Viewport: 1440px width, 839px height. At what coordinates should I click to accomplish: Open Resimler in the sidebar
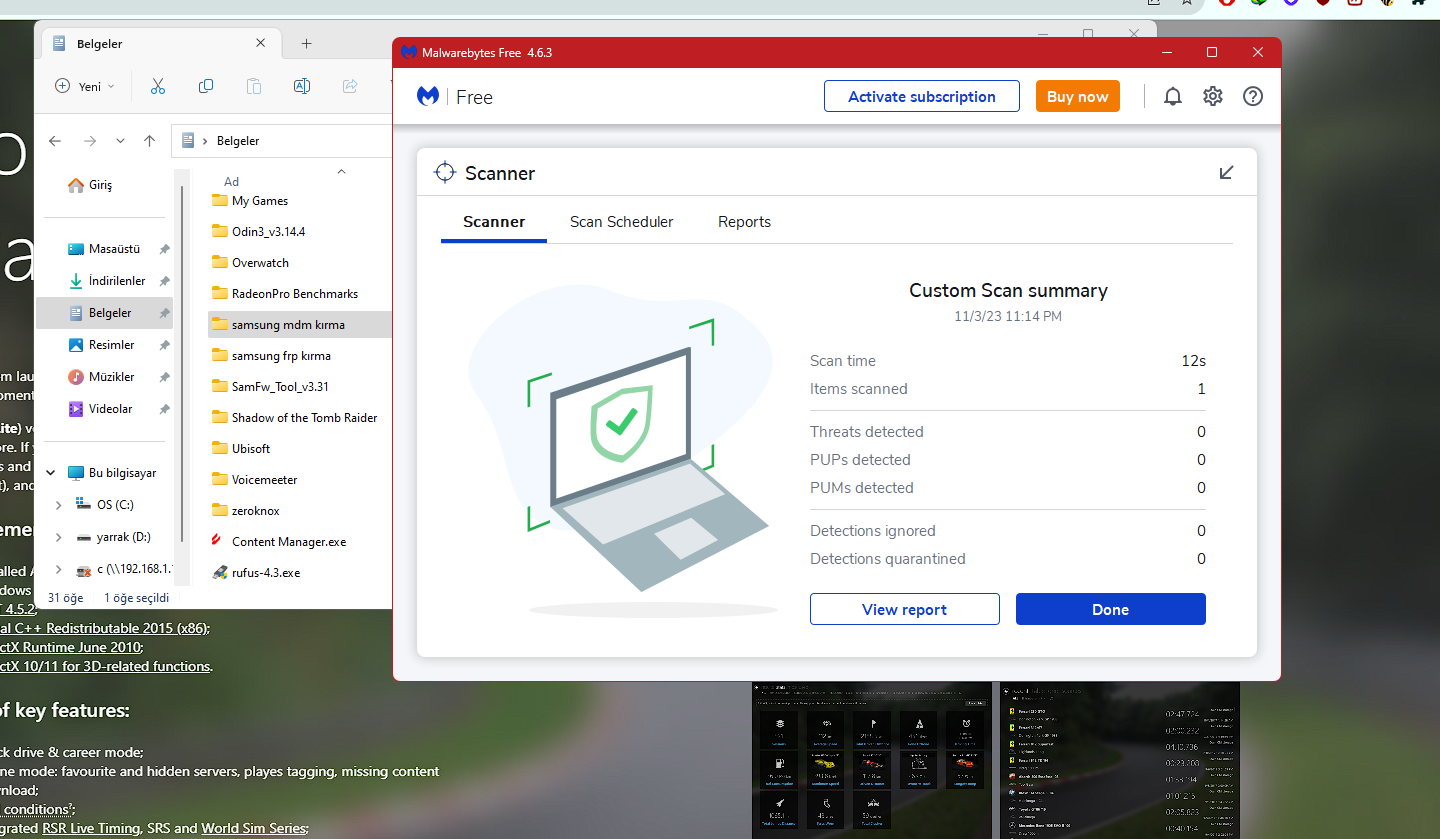[x=104, y=345]
